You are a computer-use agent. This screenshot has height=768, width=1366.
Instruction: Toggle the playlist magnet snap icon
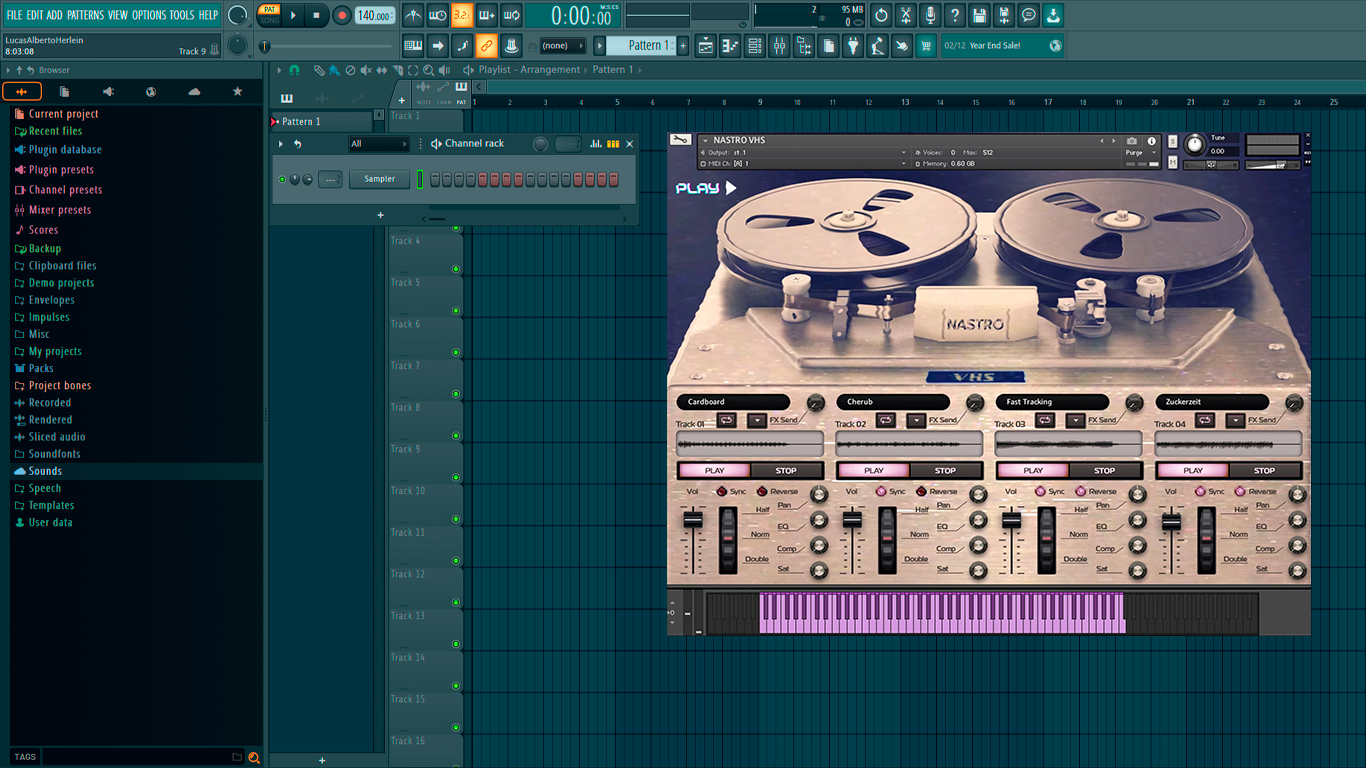(294, 70)
